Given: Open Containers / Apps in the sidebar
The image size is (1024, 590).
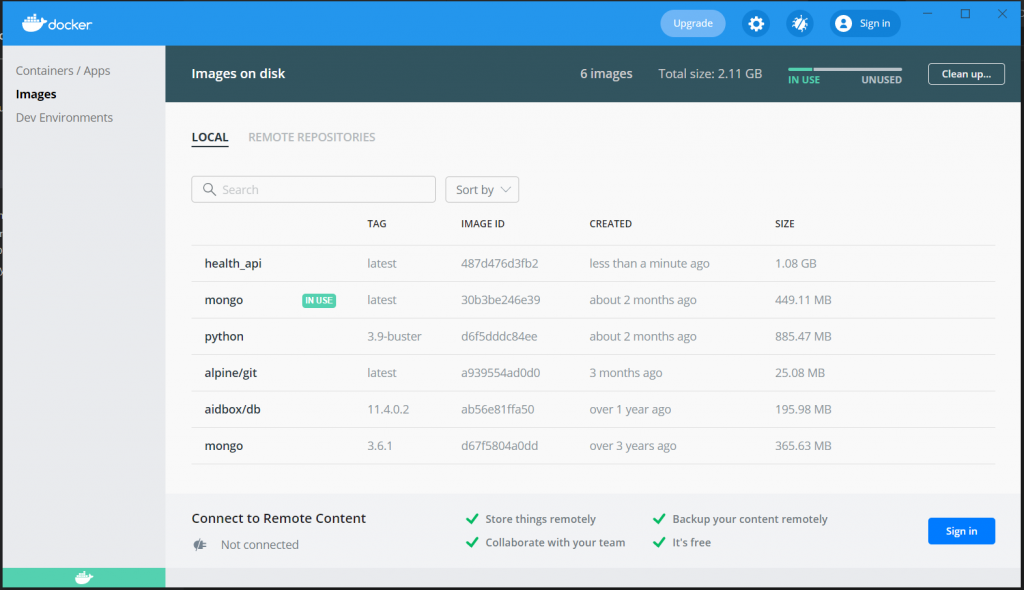Looking at the screenshot, I should pyautogui.click(x=63, y=71).
